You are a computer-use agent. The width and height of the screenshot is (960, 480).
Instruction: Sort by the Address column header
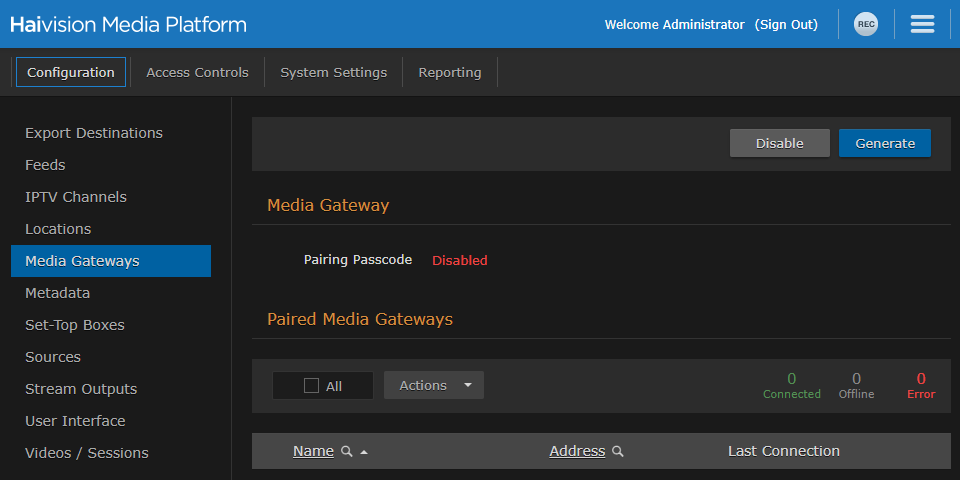coord(577,451)
